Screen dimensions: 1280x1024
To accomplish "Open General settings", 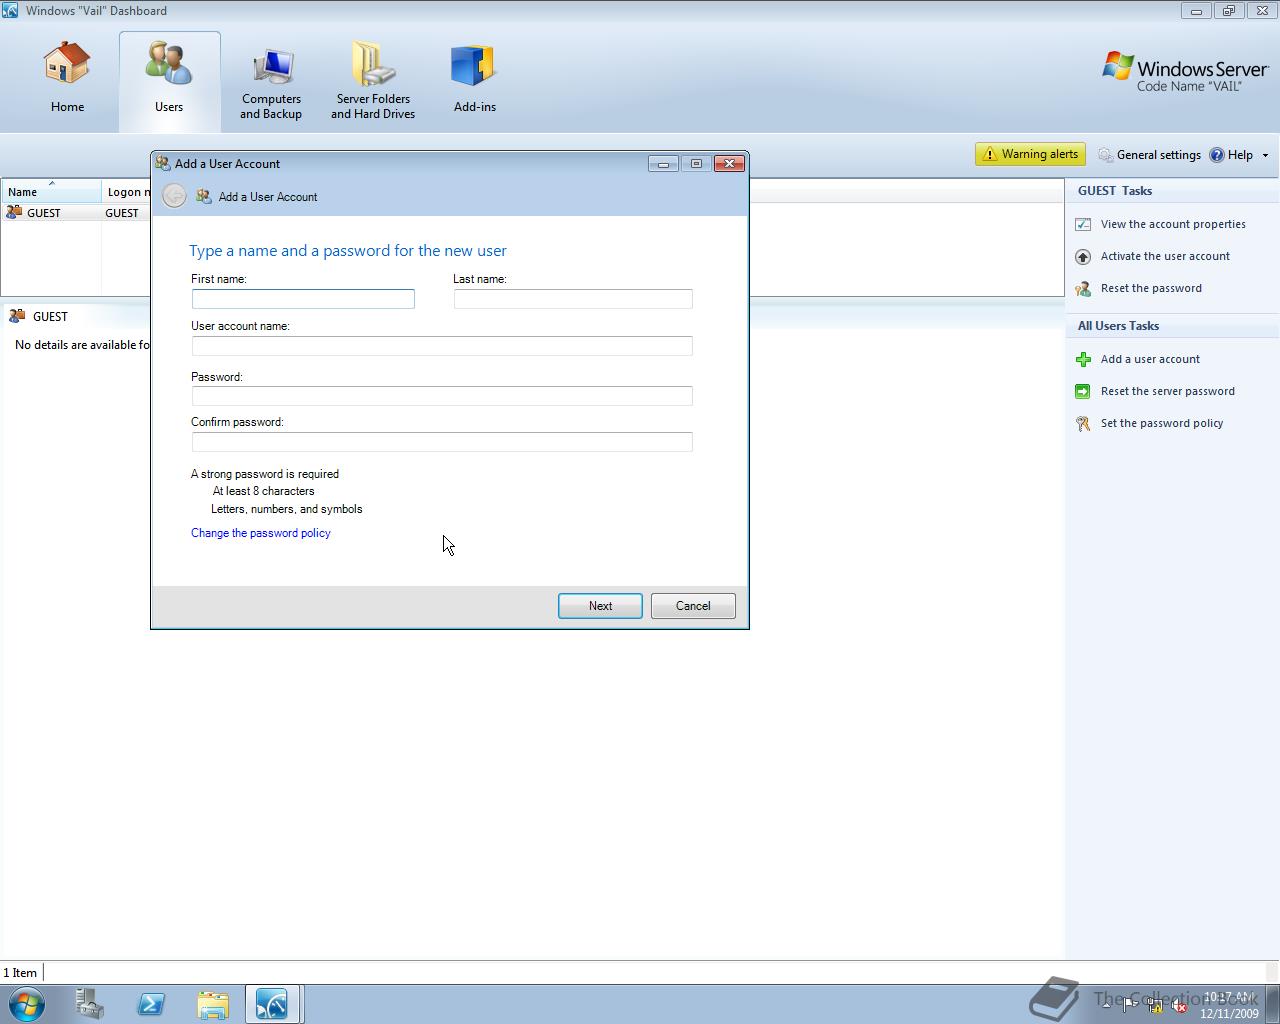I will click(1149, 155).
